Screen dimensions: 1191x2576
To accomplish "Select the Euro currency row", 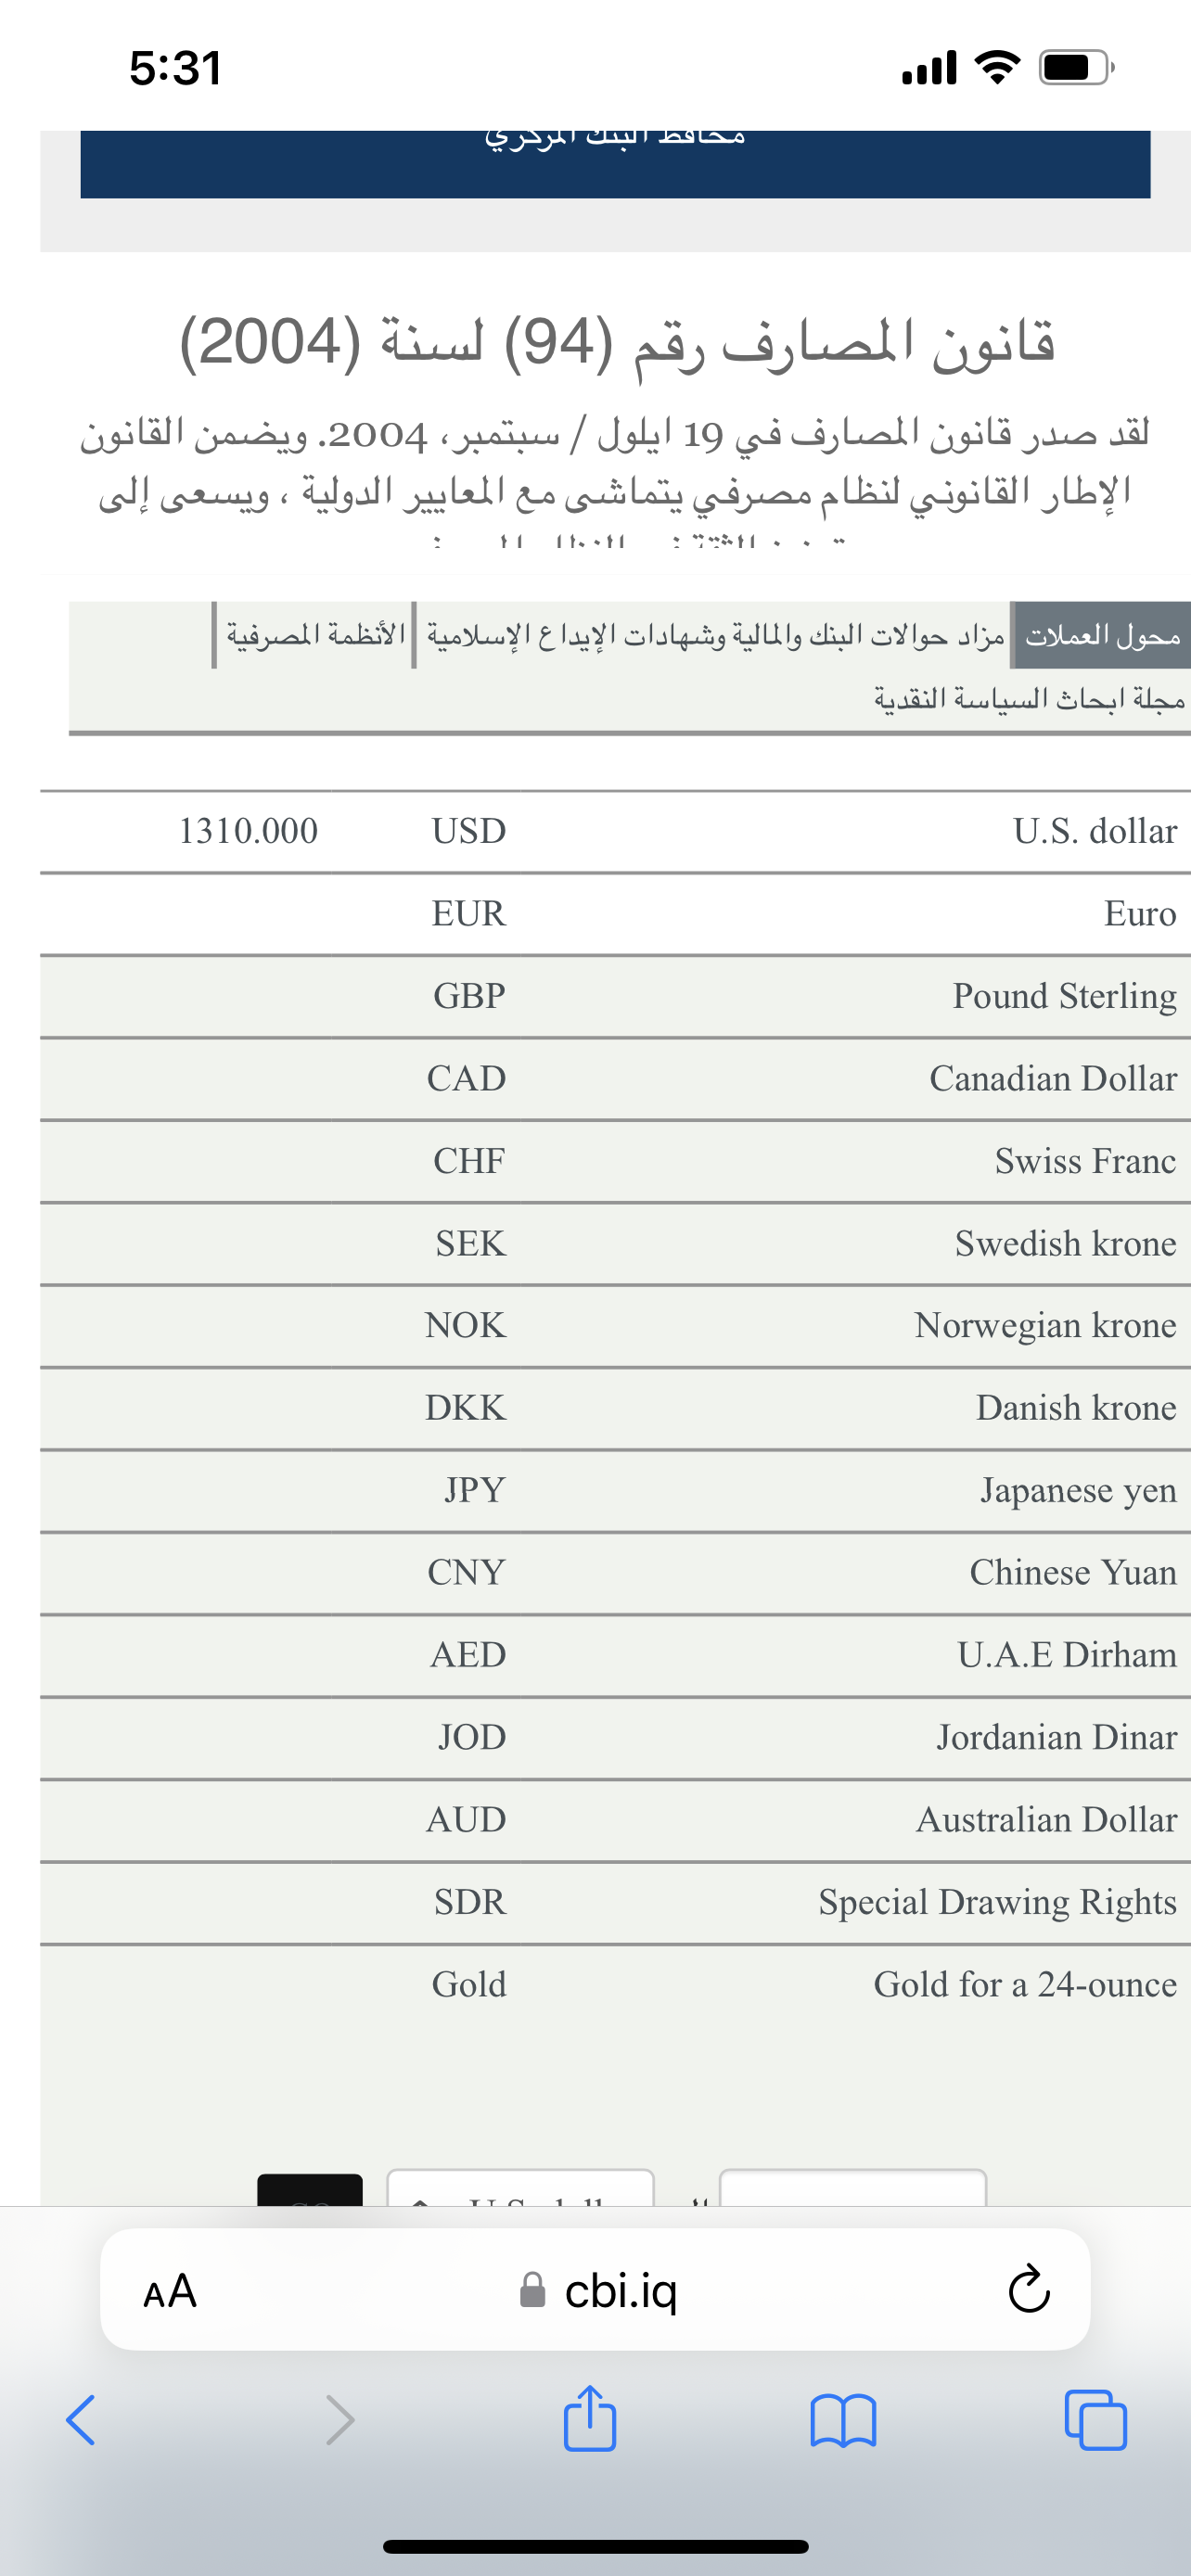I will coord(615,914).
